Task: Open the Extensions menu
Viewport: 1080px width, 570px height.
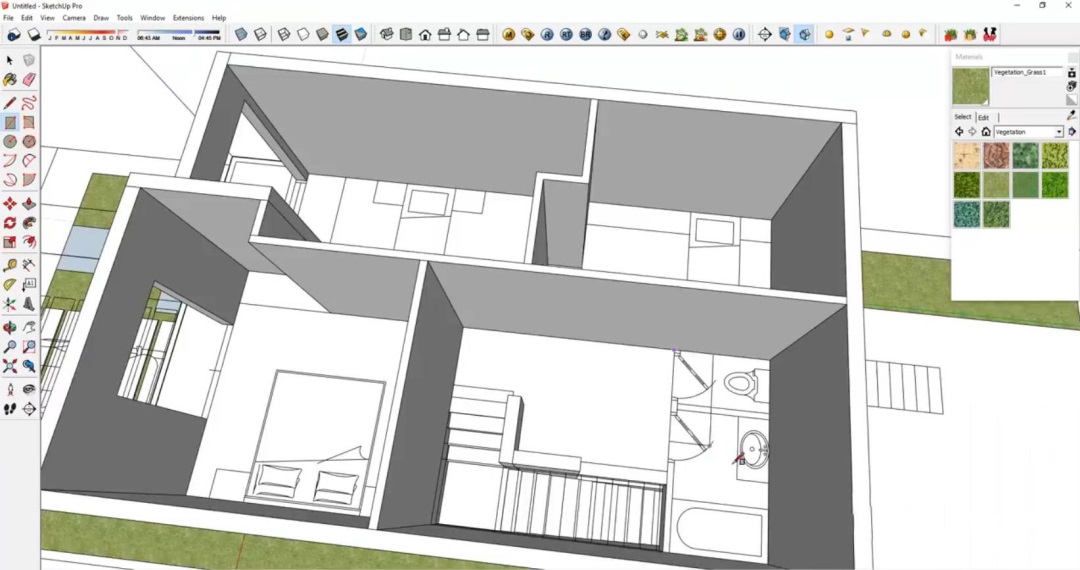Action: tap(188, 18)
